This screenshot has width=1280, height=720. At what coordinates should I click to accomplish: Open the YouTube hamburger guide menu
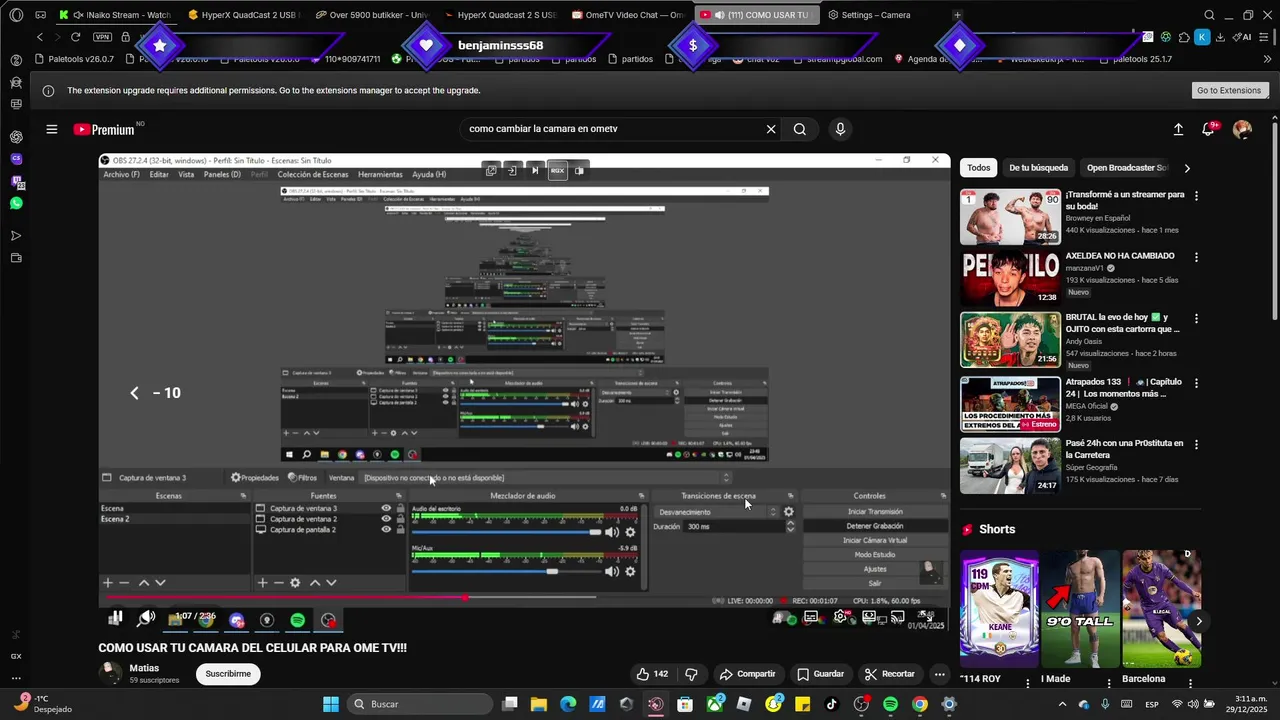pyautogui.click(x=51, y=129)
